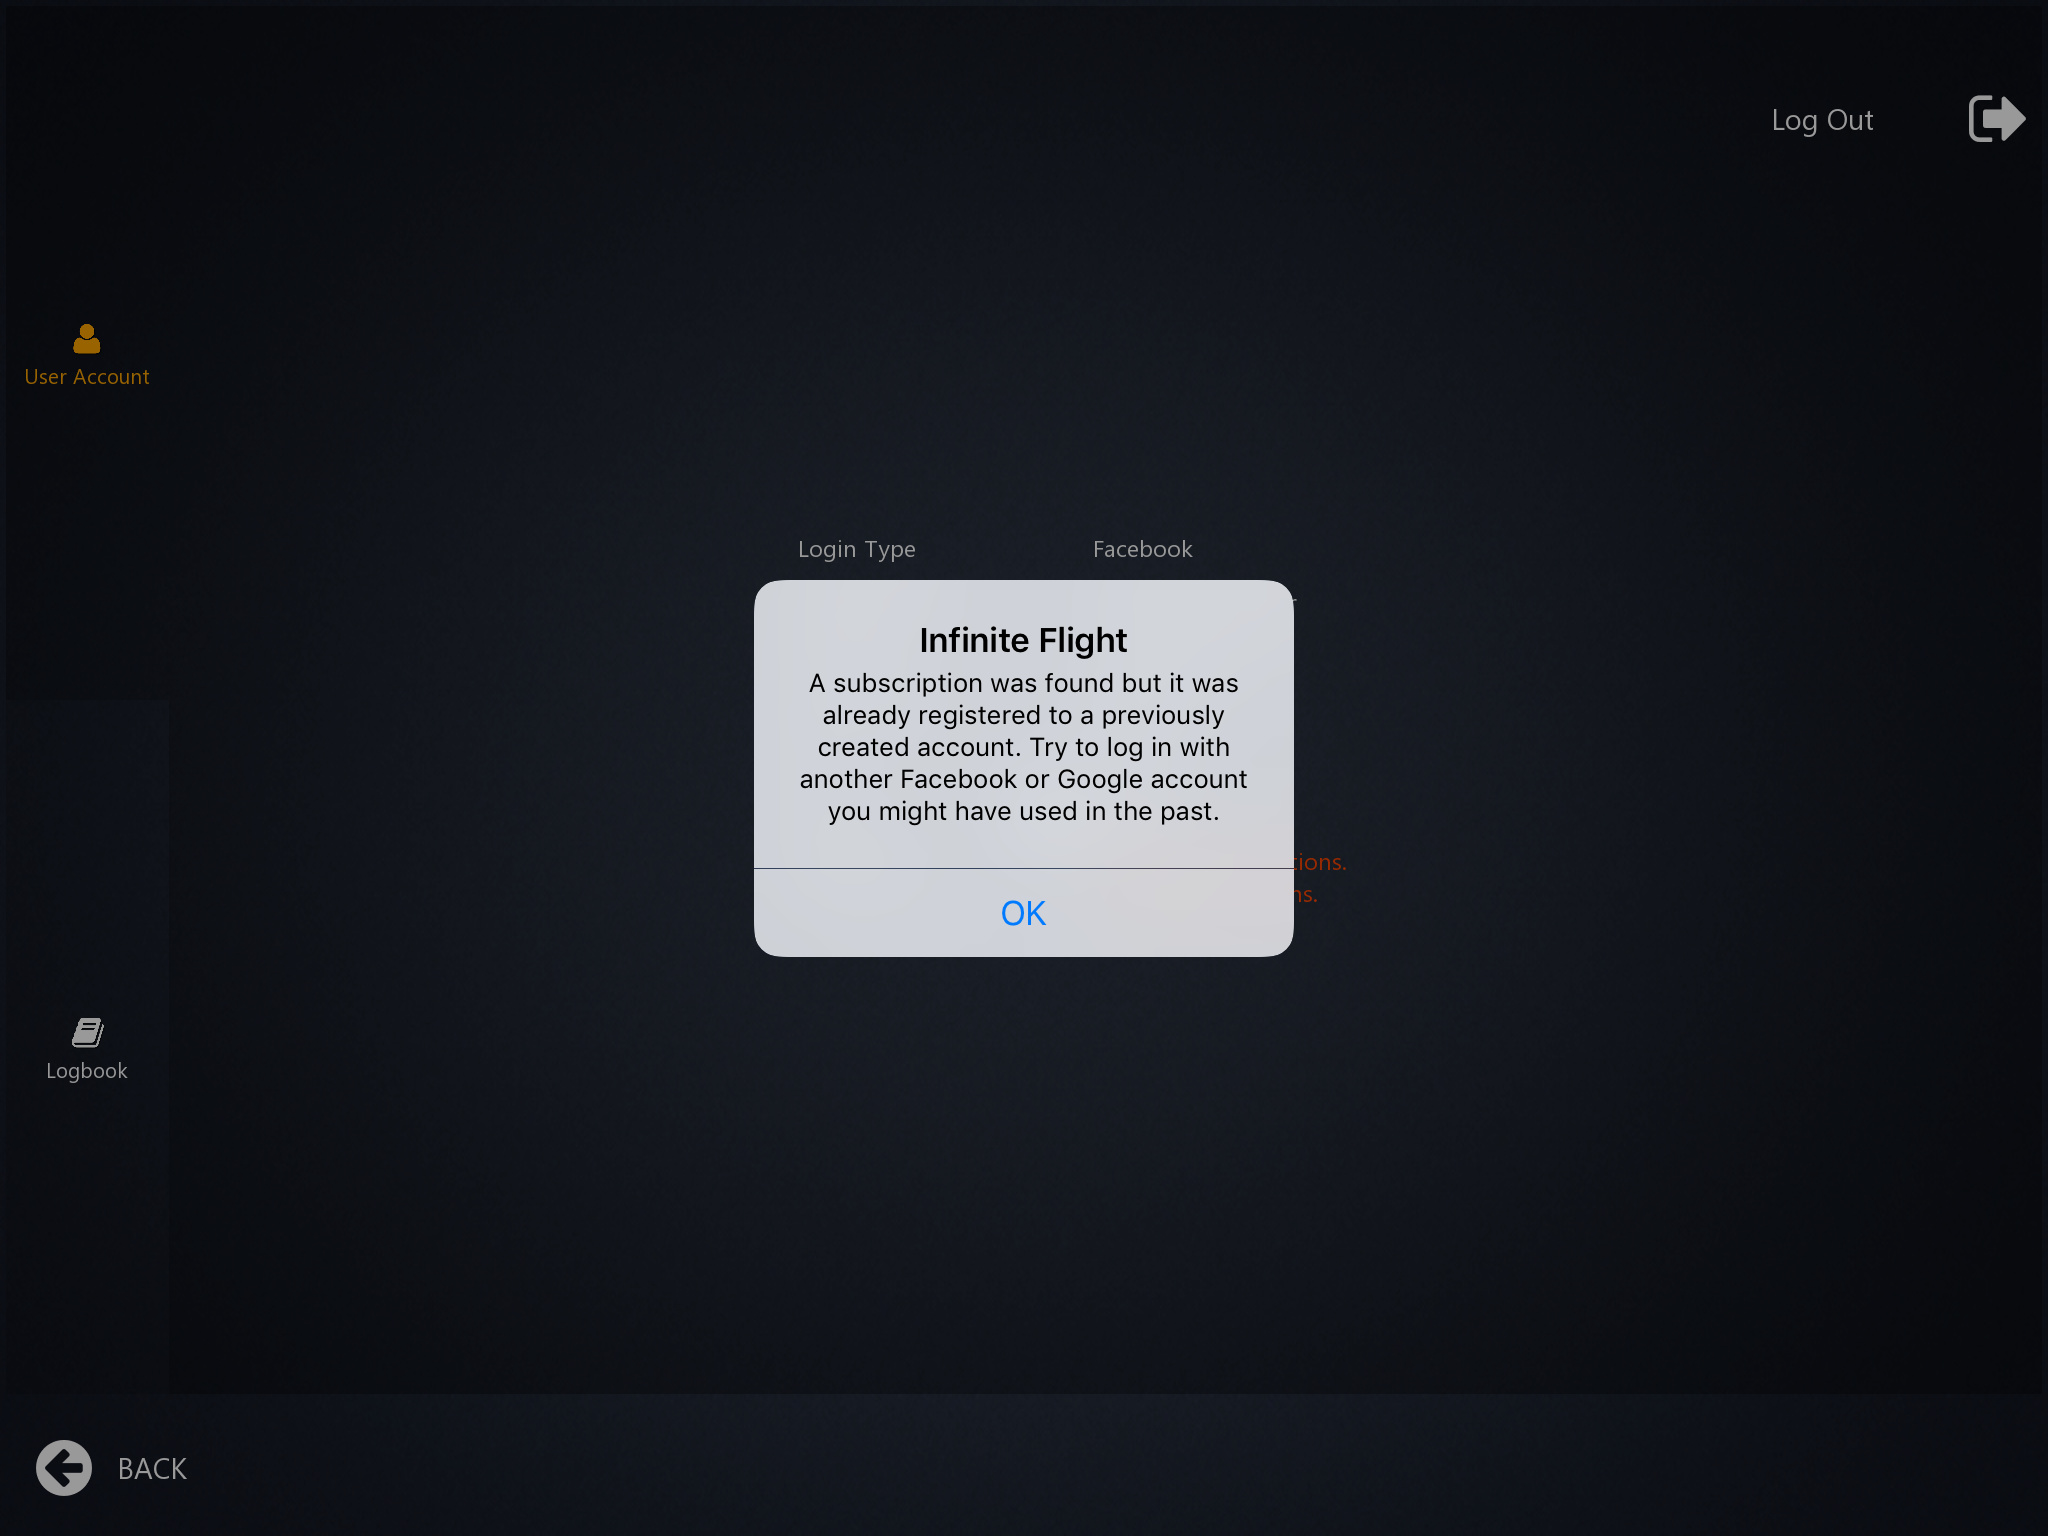The width and height of the screenshot is (2048, 1536).
Task: Click the red text ending in 'ns.'
Action: [x=1306, y=895]
